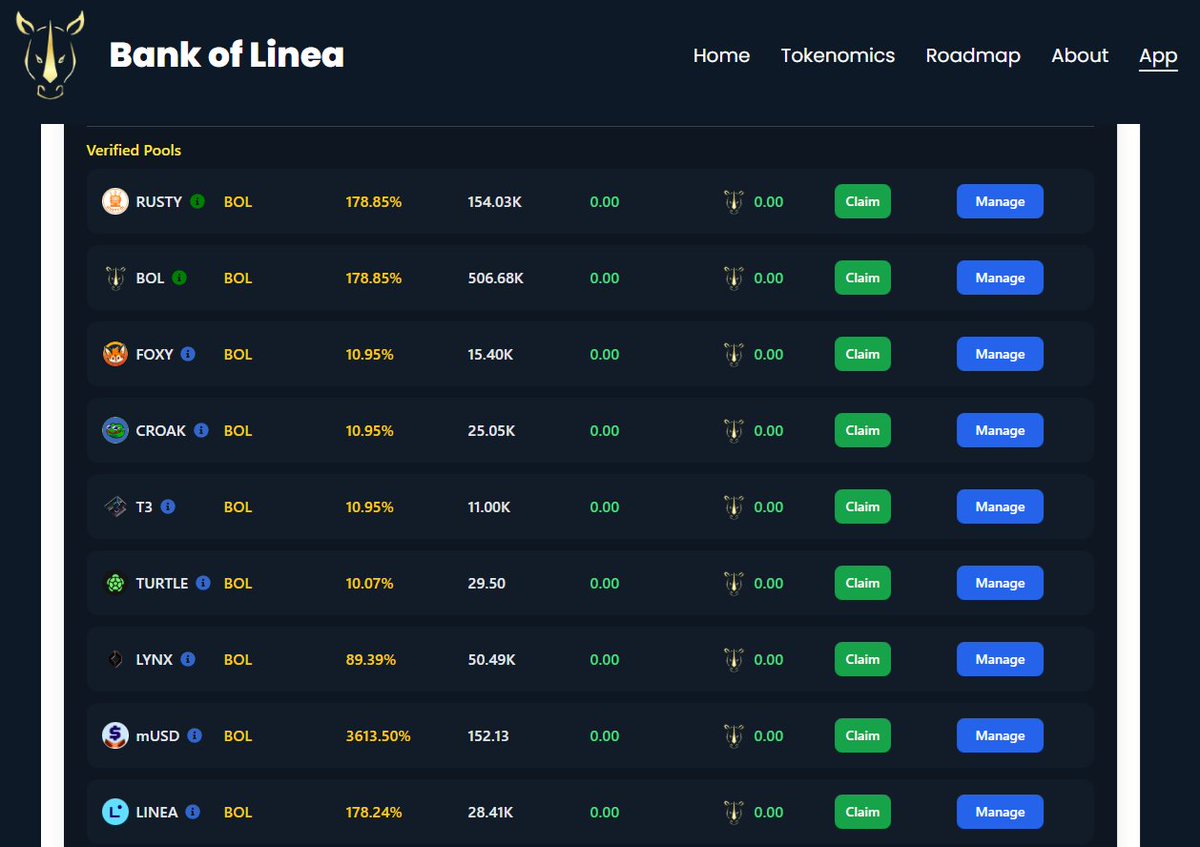Manage the mUSD pool

1000,736
